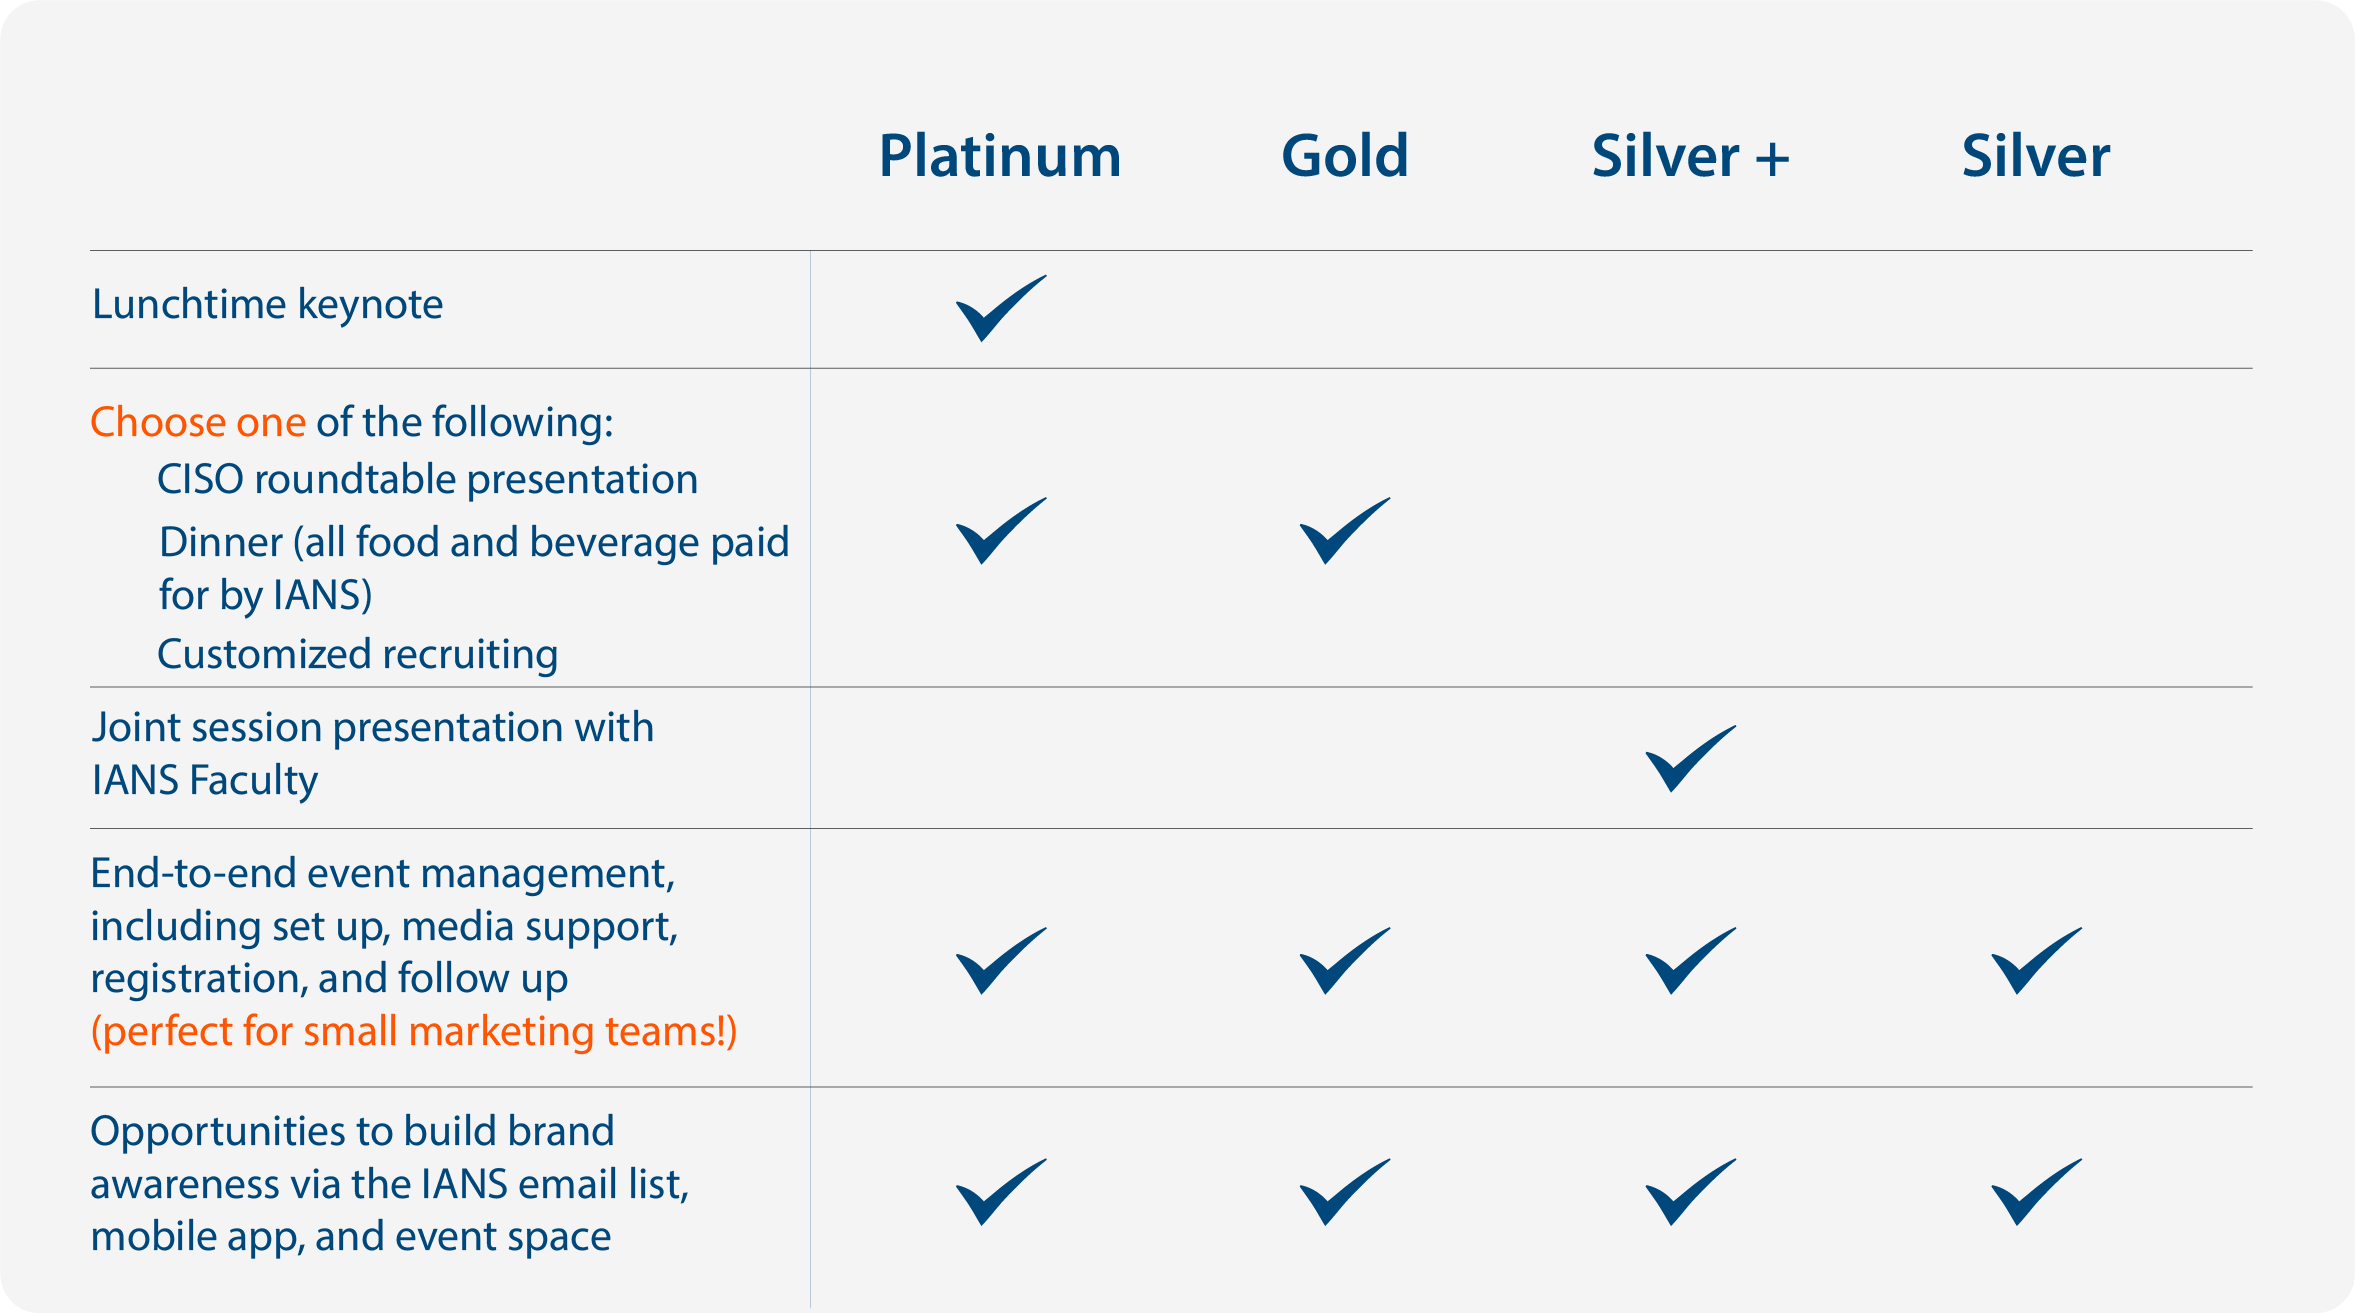This screenshot has width=2355, height=1313.
Task: Click Silver checkmark for End-to-end event management
Action: point(2036,960)
